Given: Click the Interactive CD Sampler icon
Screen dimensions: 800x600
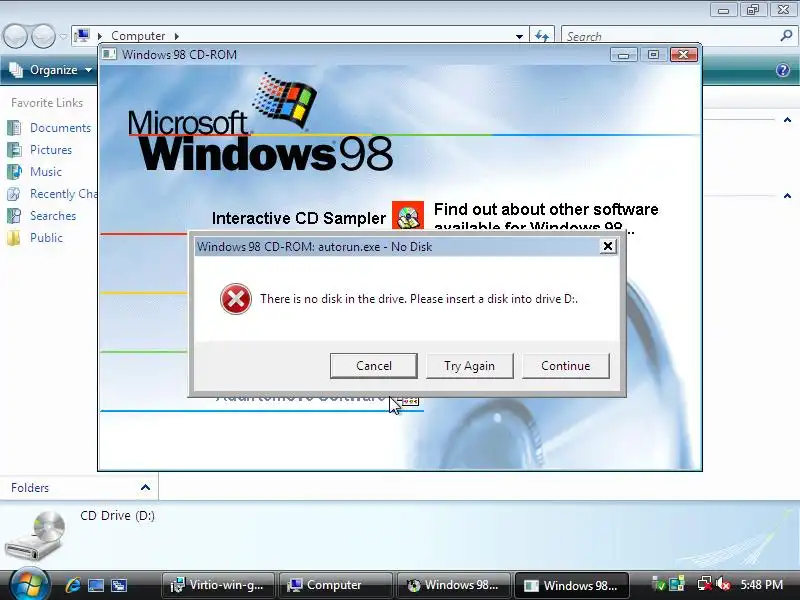Looking at the screenshot, I should point(408,216).
